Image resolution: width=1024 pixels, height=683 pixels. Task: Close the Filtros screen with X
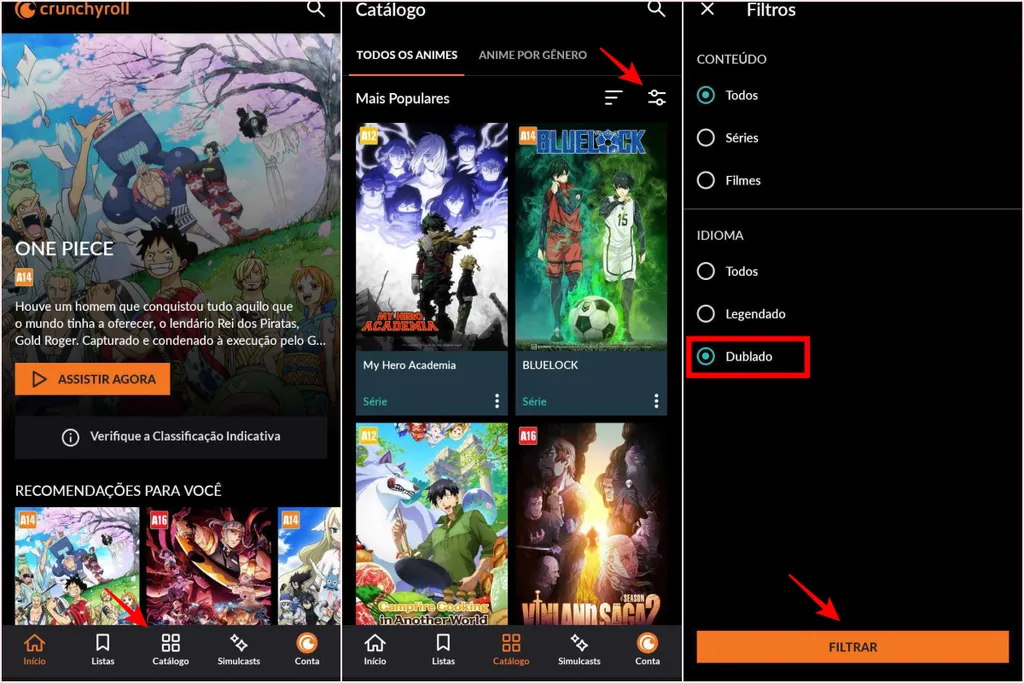707,10
